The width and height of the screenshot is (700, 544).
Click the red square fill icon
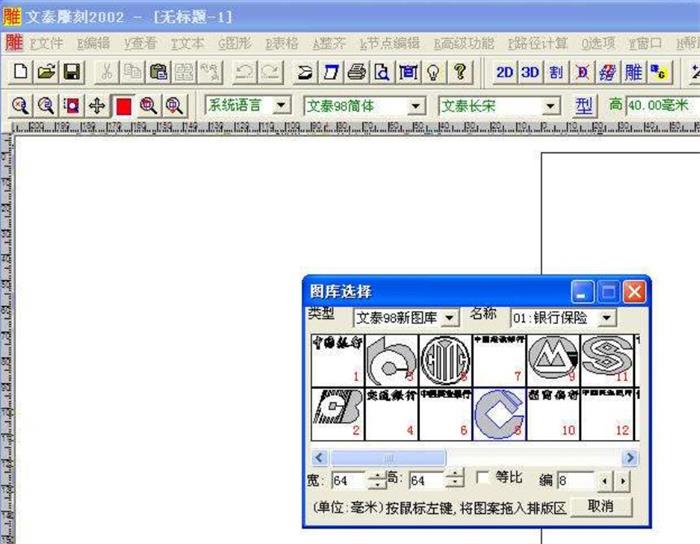tap(123, 106)
